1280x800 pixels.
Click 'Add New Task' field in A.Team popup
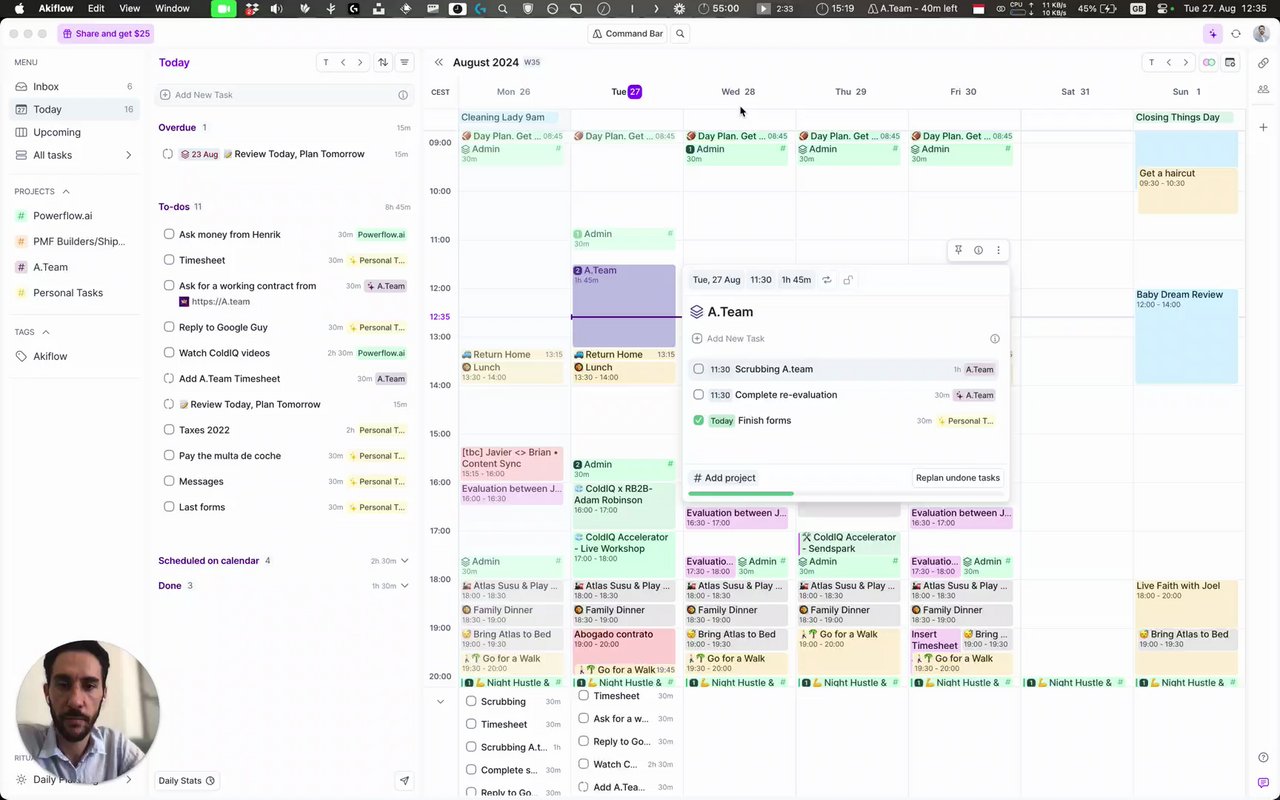845,339
